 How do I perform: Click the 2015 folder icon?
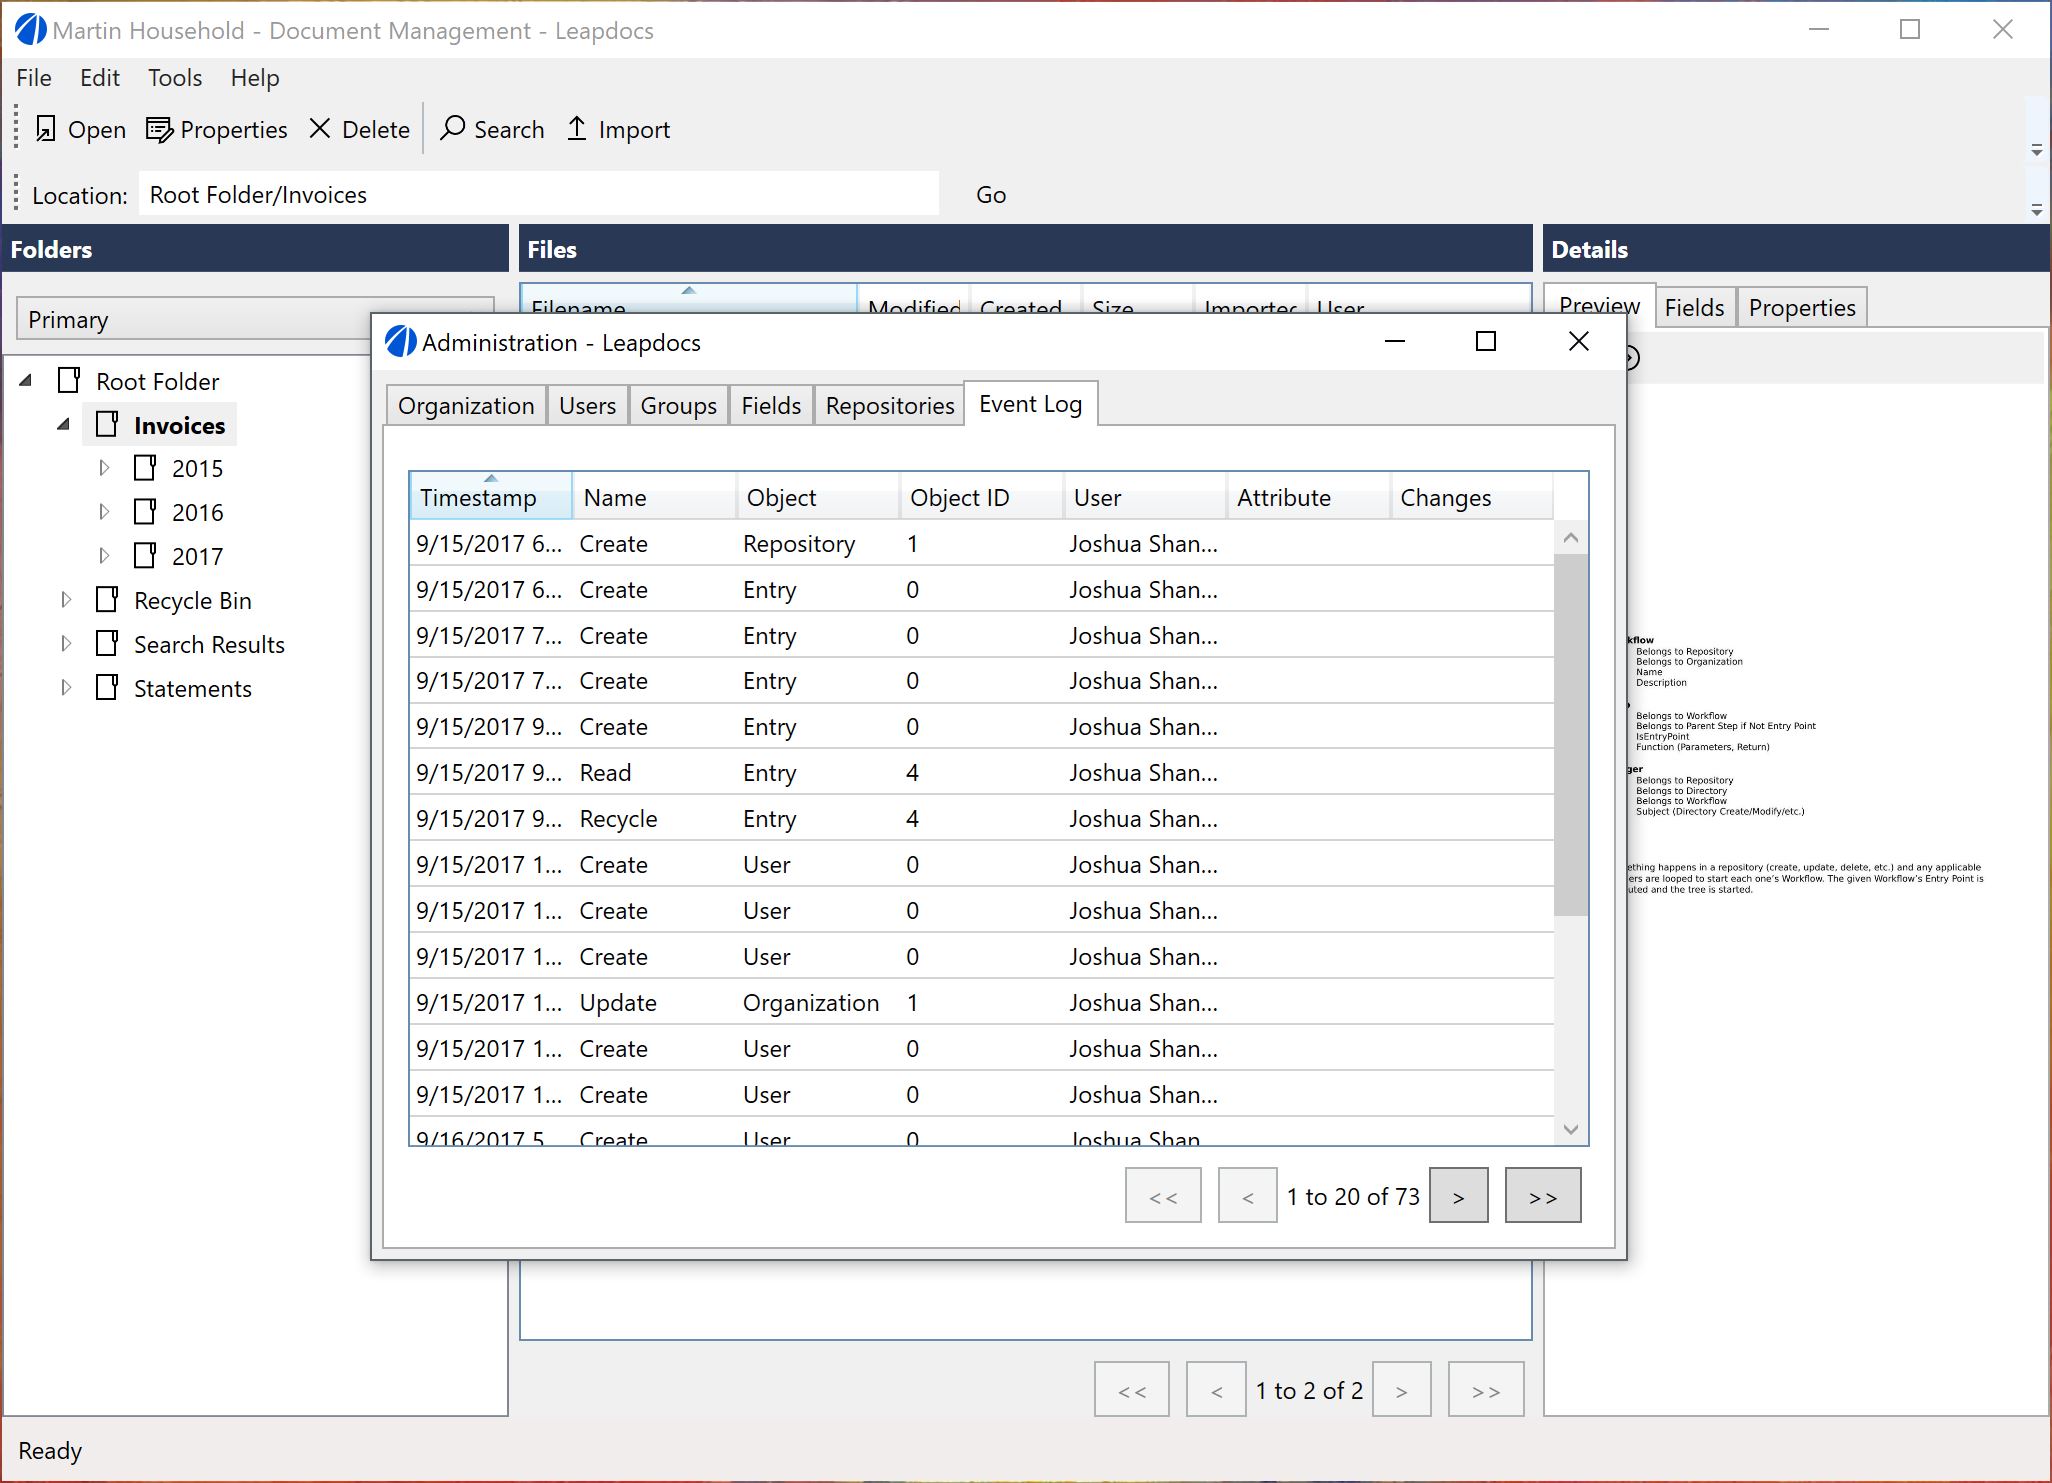145,468
